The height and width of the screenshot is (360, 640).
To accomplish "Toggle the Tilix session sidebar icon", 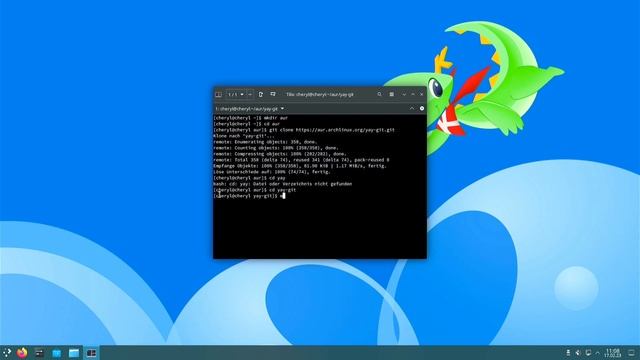I will [218, 94].
